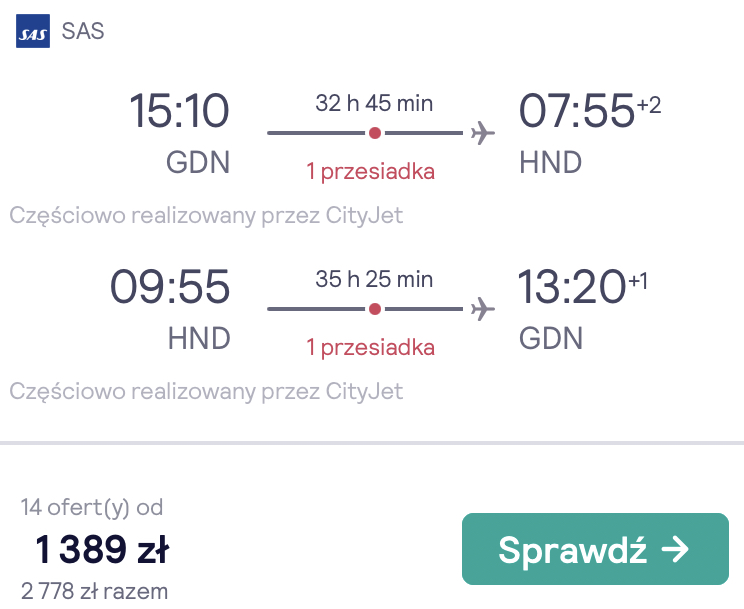This screenshot has height=609, width=744.
Task: Click the return flight airplane icon
Action: click(483, 309)
